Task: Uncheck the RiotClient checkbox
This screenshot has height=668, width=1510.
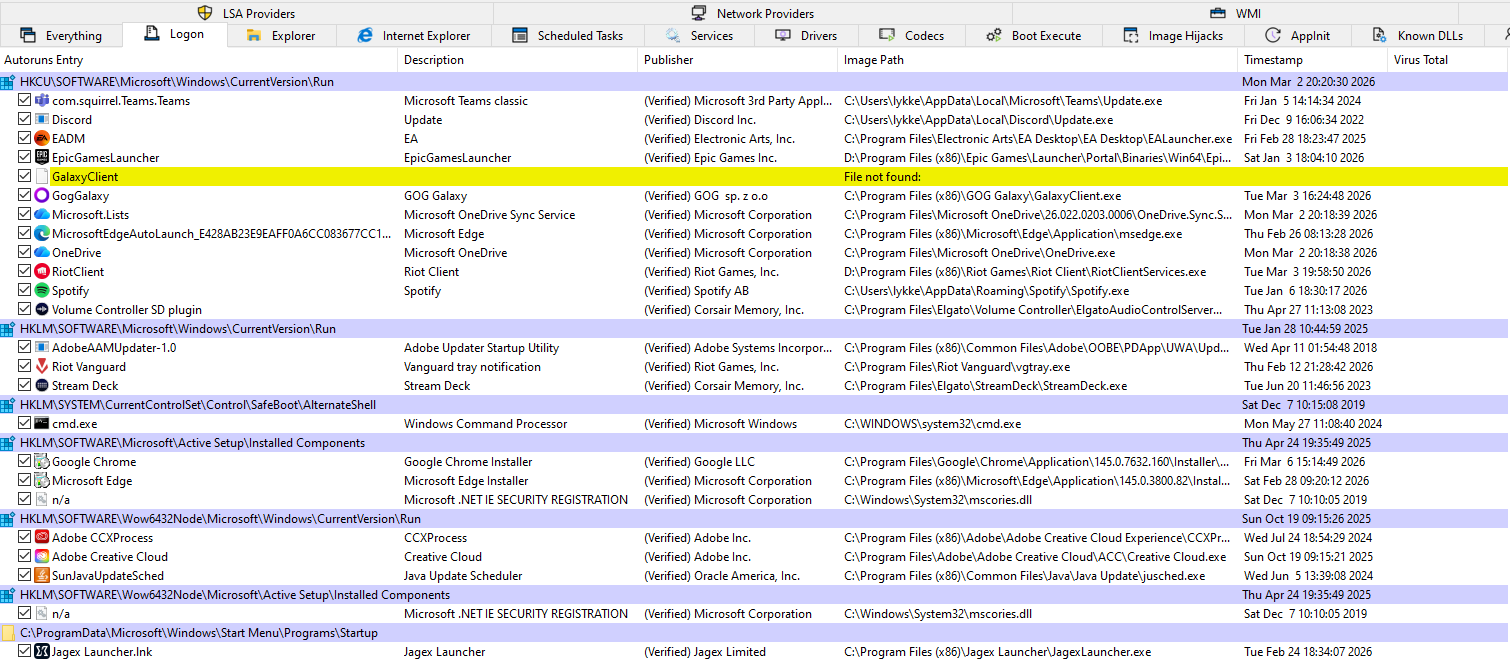Action: pyautogui.click(x=25, y=272)
